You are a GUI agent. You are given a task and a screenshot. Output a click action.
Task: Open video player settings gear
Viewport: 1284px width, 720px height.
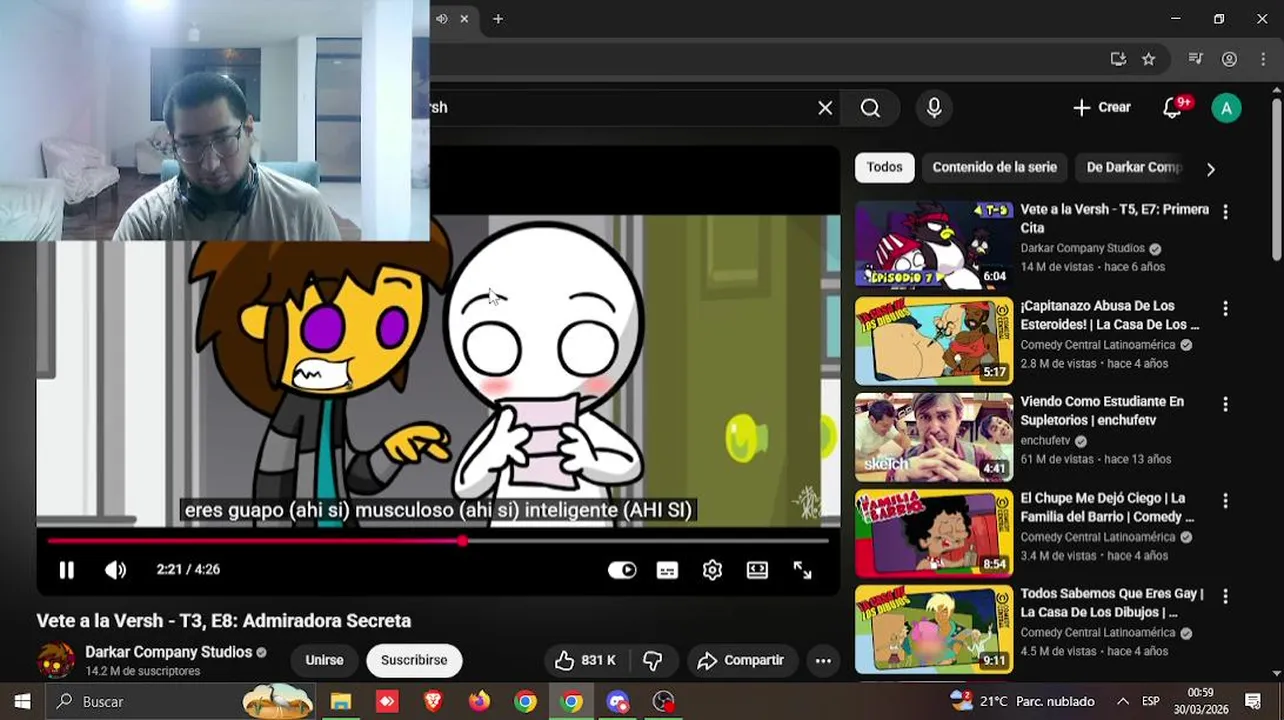click(712, 570)
